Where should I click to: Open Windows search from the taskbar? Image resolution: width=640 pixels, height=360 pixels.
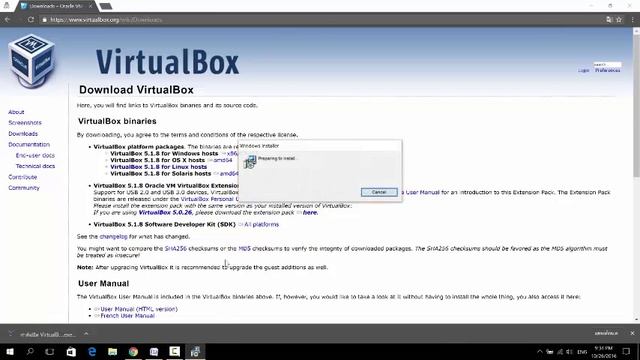click(30, 351)
